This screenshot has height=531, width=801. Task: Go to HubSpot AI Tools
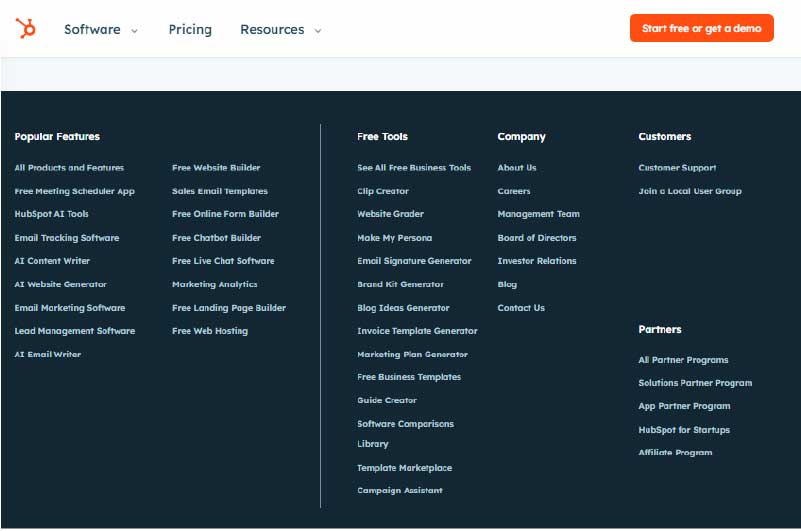[52, 214]
